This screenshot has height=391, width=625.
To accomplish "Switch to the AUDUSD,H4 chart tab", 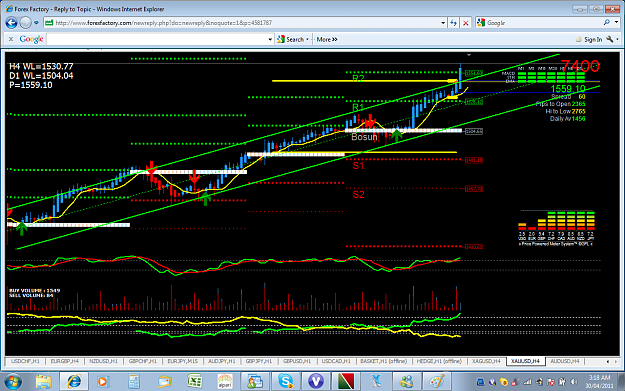I will pyautogui.click(x=564, y=361).
